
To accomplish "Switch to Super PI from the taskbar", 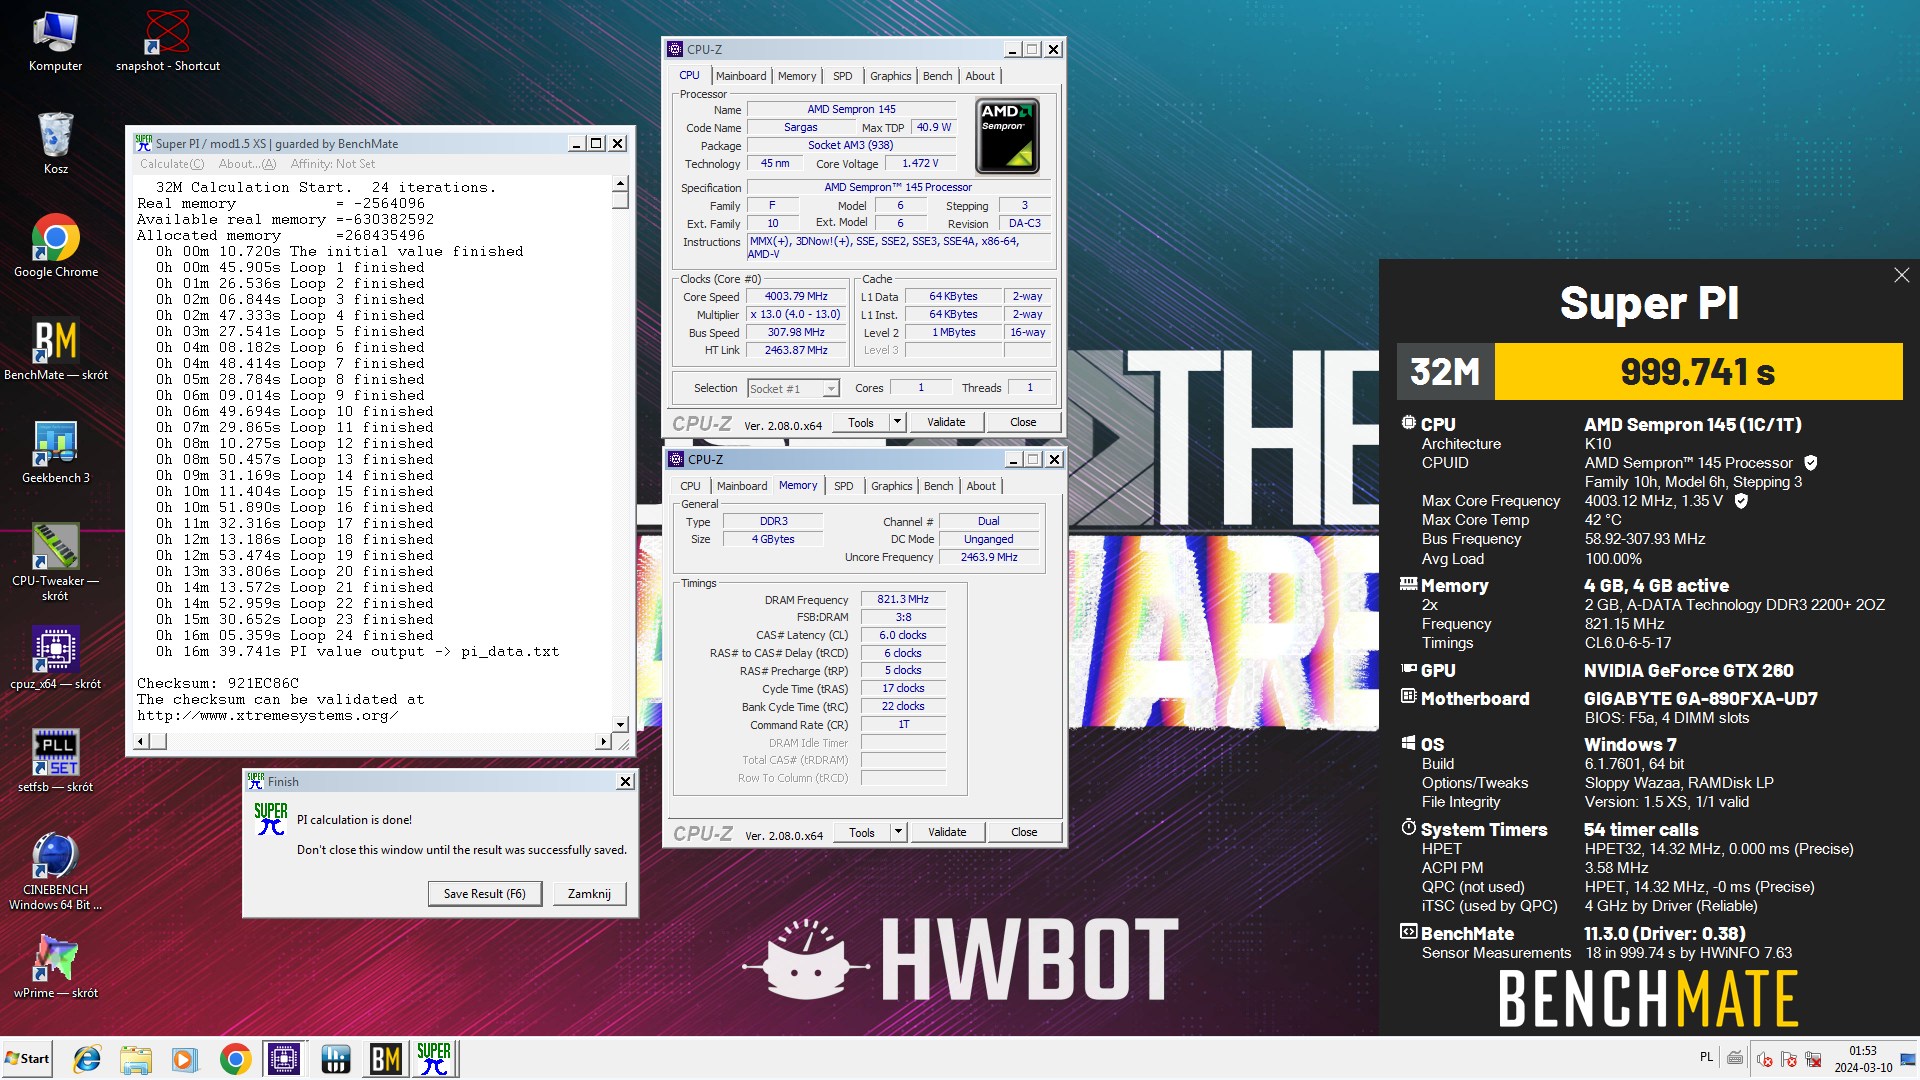I will tap(435, 1059).
